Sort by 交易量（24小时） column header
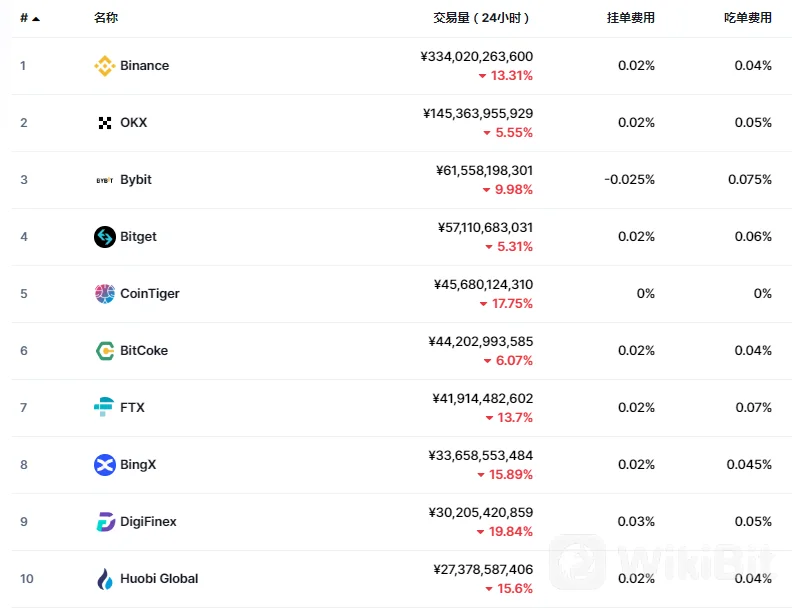Screen dimensions: 792x610 coord(481,18)
